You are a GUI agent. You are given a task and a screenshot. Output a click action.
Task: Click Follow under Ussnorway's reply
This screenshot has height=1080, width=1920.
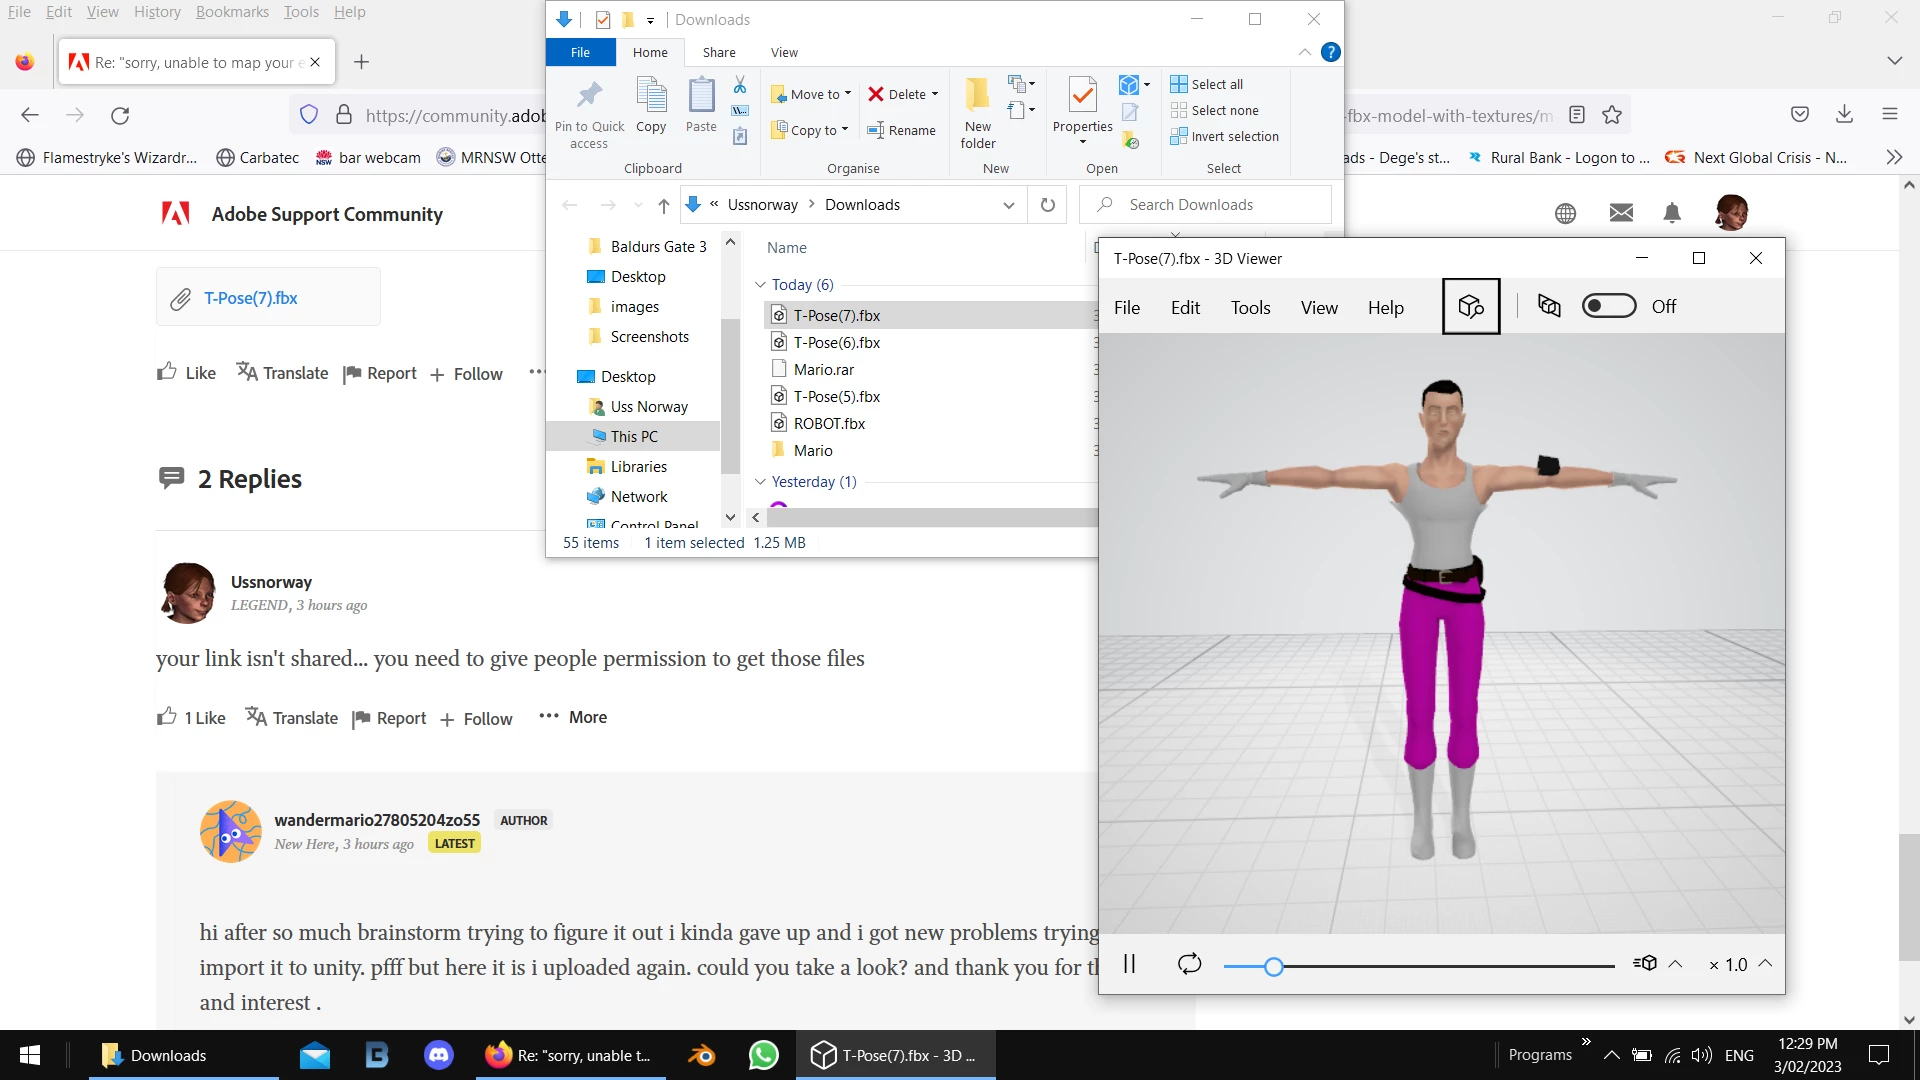pyautogui.click(x=477, y=719)
